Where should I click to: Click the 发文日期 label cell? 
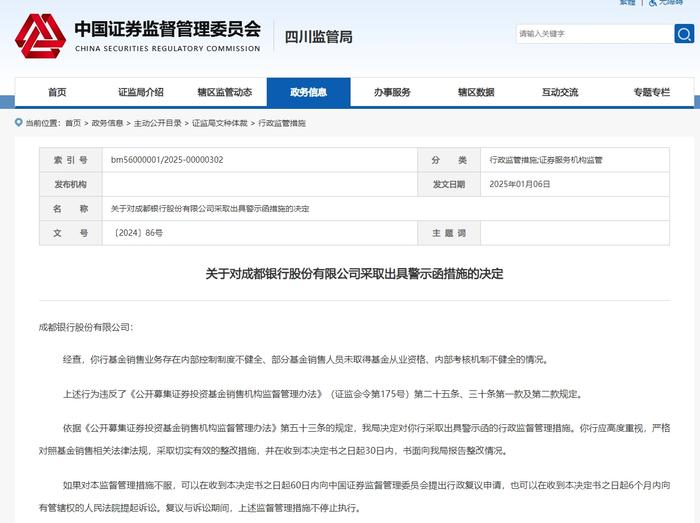point(449,184)
